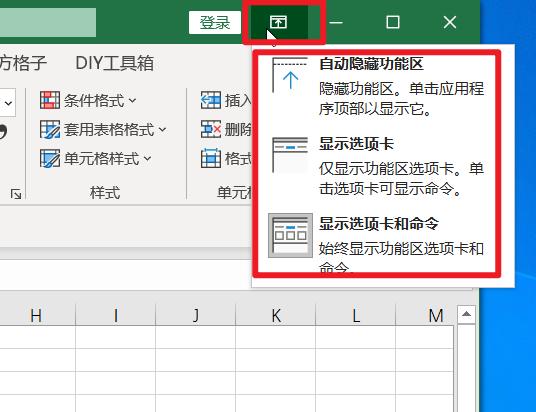
Task: Expand the 单元格样式 dropdown arrow
Action: point(148,159)
